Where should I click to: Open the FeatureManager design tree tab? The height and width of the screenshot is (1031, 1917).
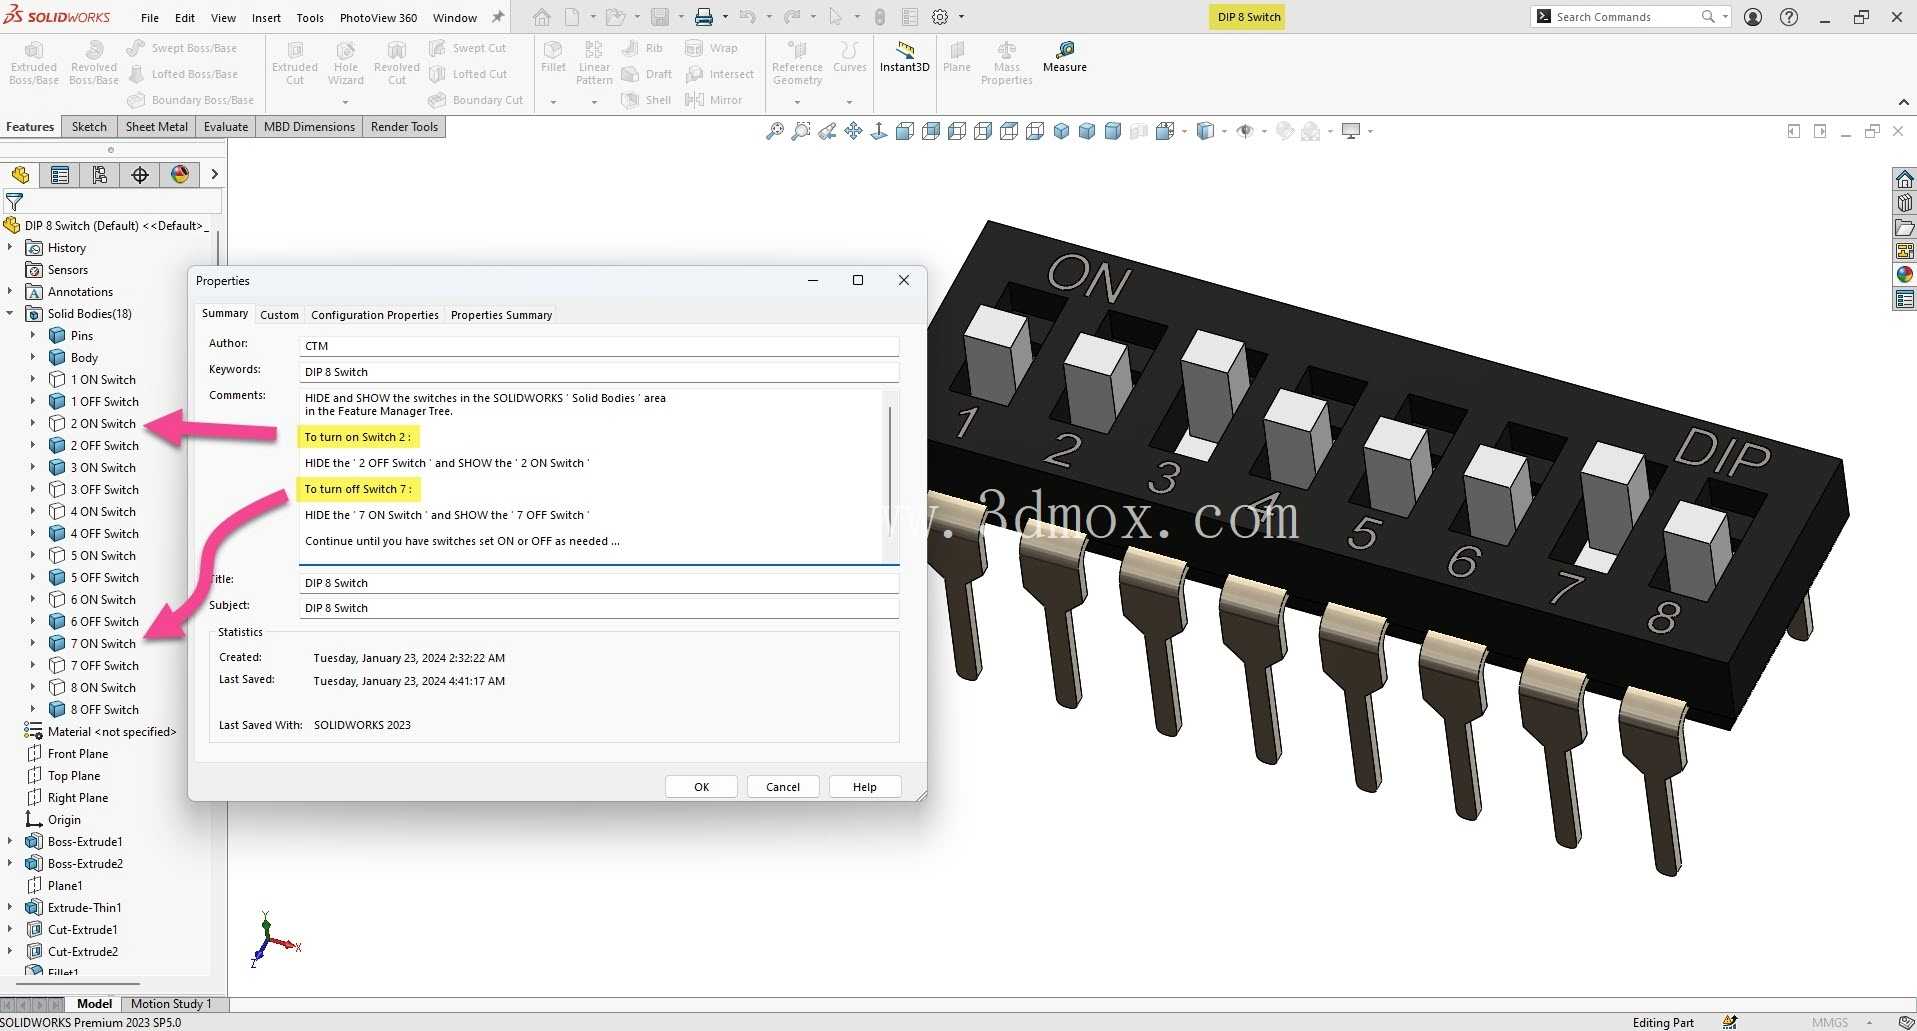click(x=20, y=175)
